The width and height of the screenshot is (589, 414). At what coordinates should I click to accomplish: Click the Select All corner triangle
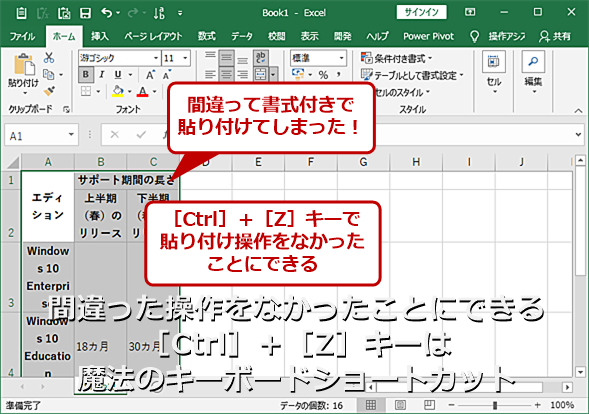[x=12, y=163]
